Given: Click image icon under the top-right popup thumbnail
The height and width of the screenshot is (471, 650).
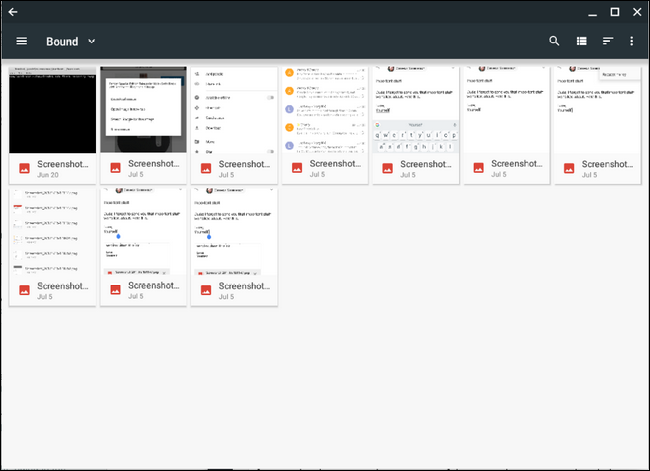Looking at the screenshot, I should click(569, 168).
